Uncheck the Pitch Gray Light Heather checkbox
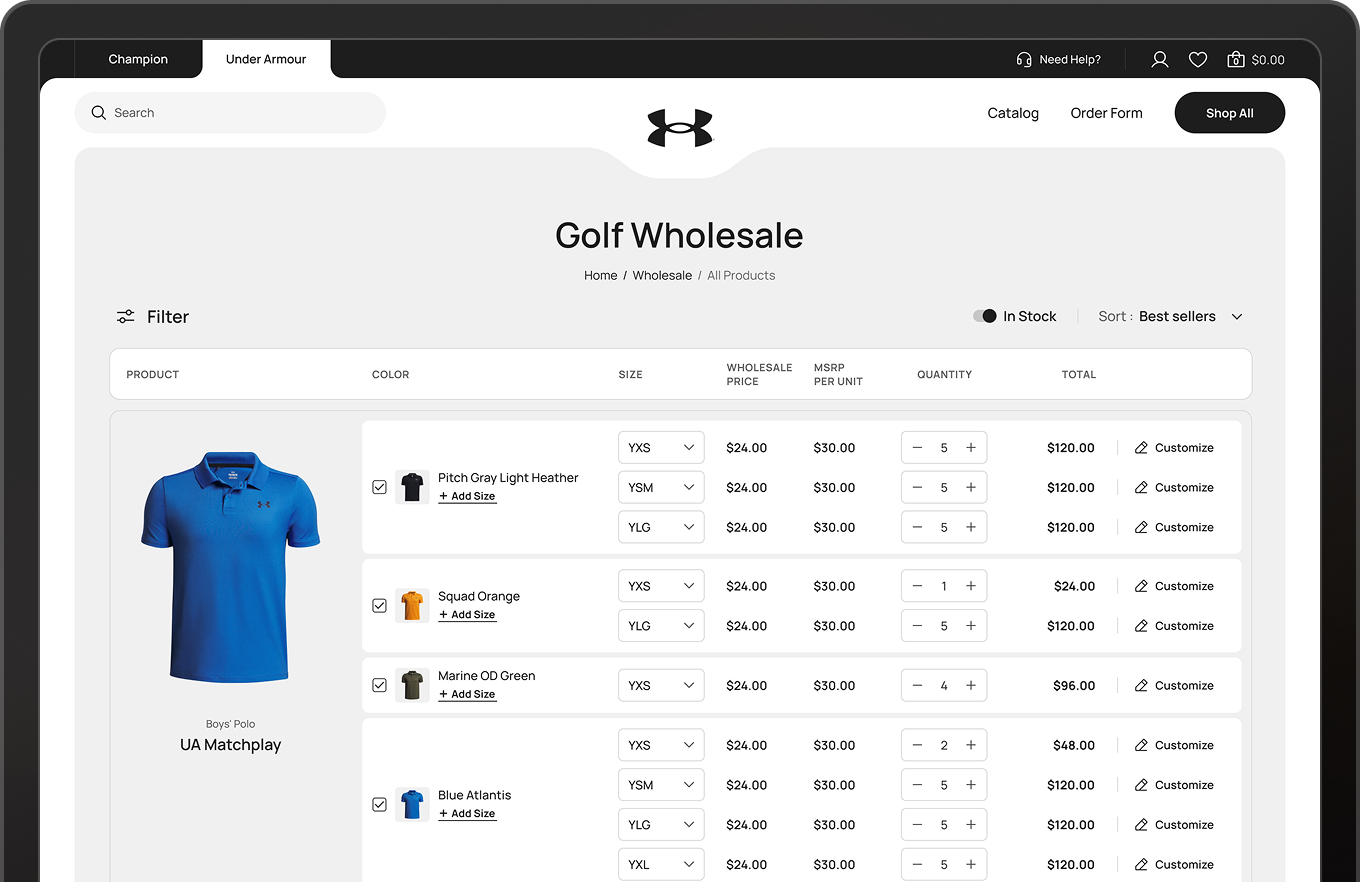 tap(379, 487)
